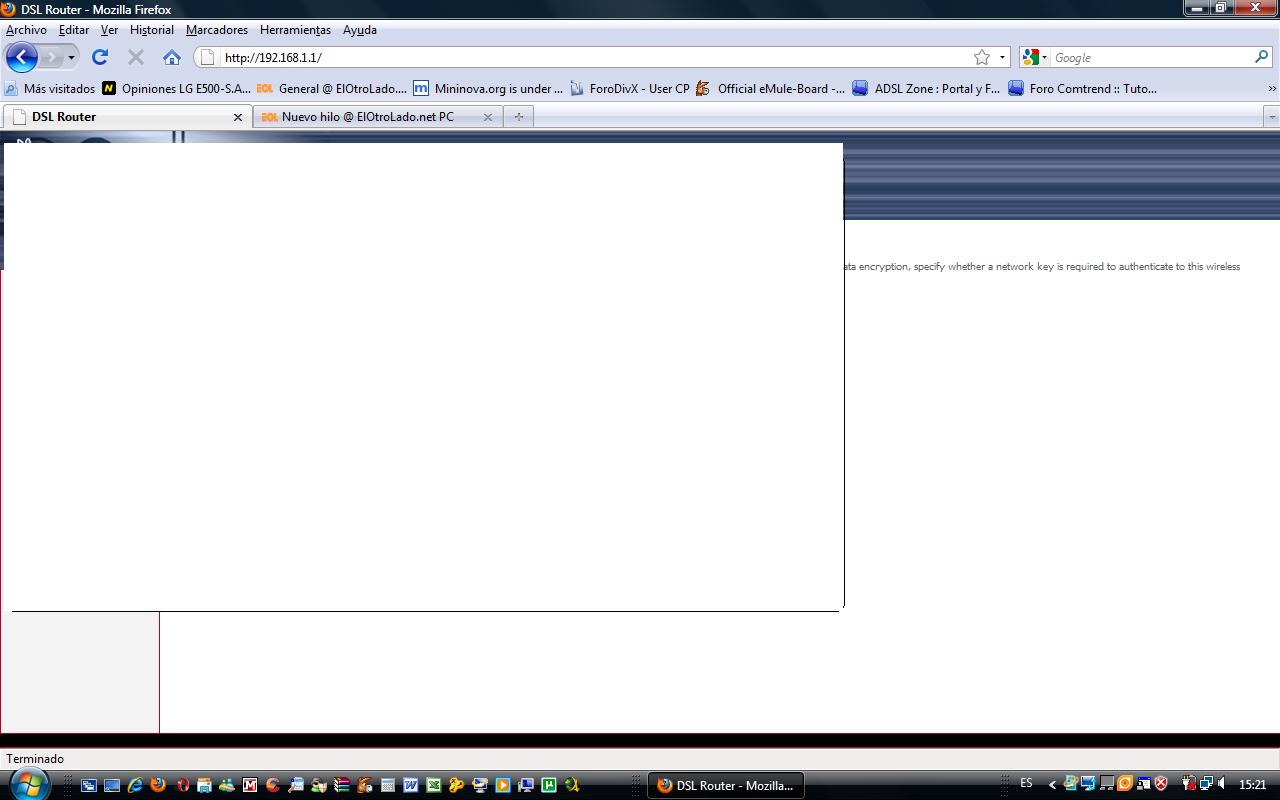Click the volume speaker tray icon

(1222, 784)
